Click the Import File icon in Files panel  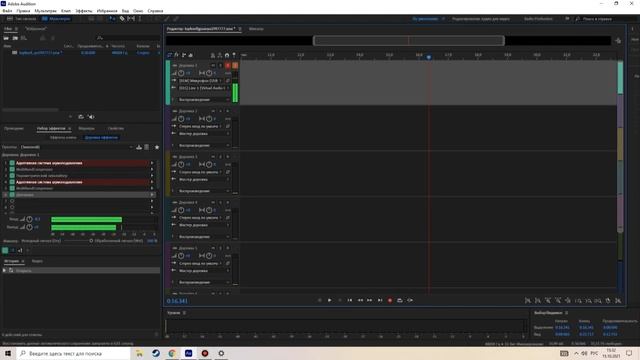[x=15, y=38]
